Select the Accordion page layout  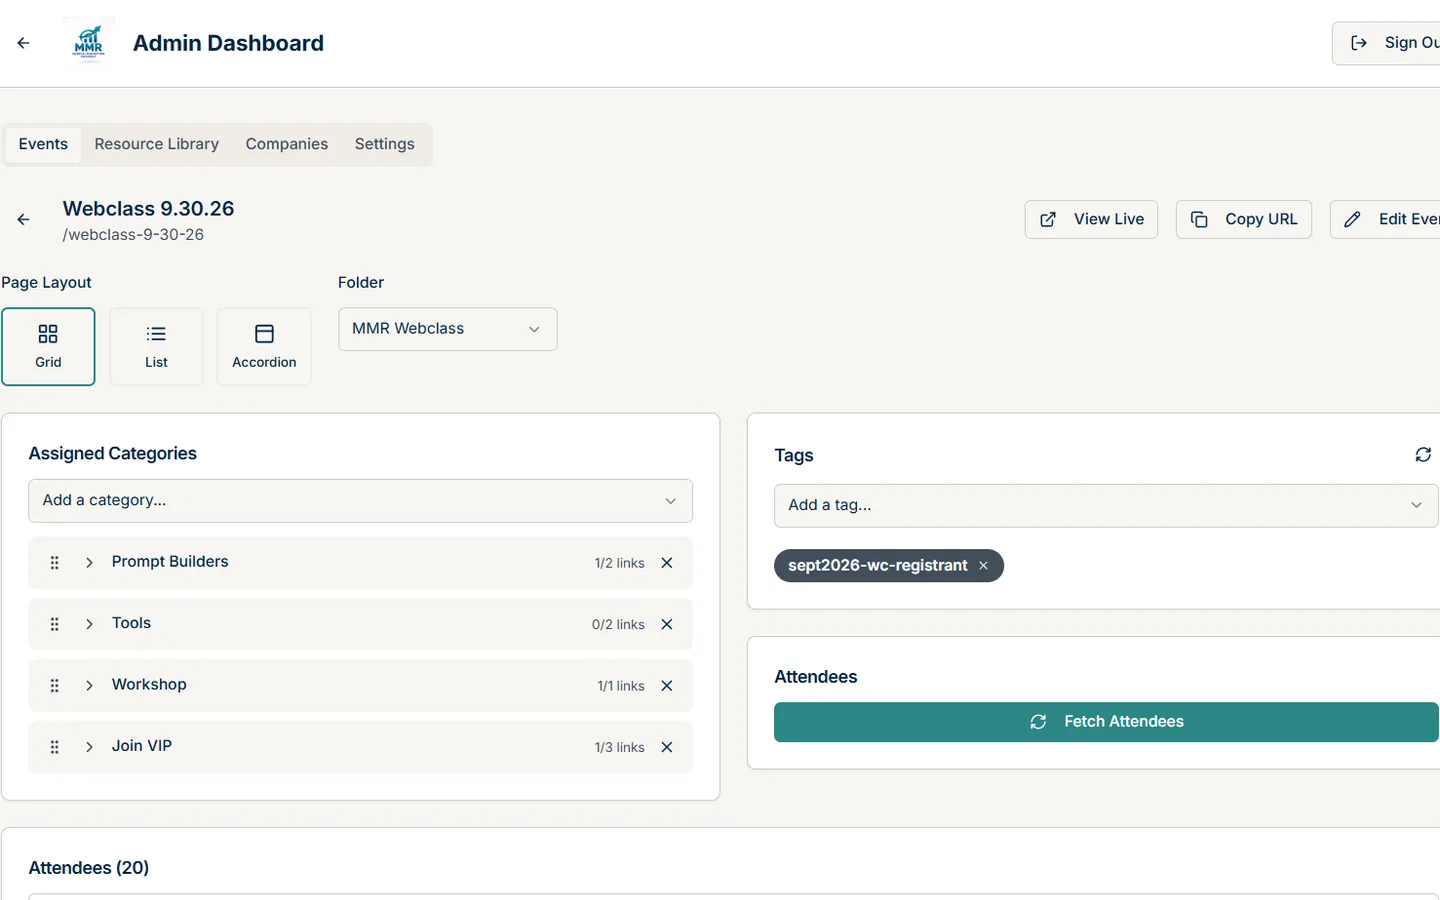264,347
